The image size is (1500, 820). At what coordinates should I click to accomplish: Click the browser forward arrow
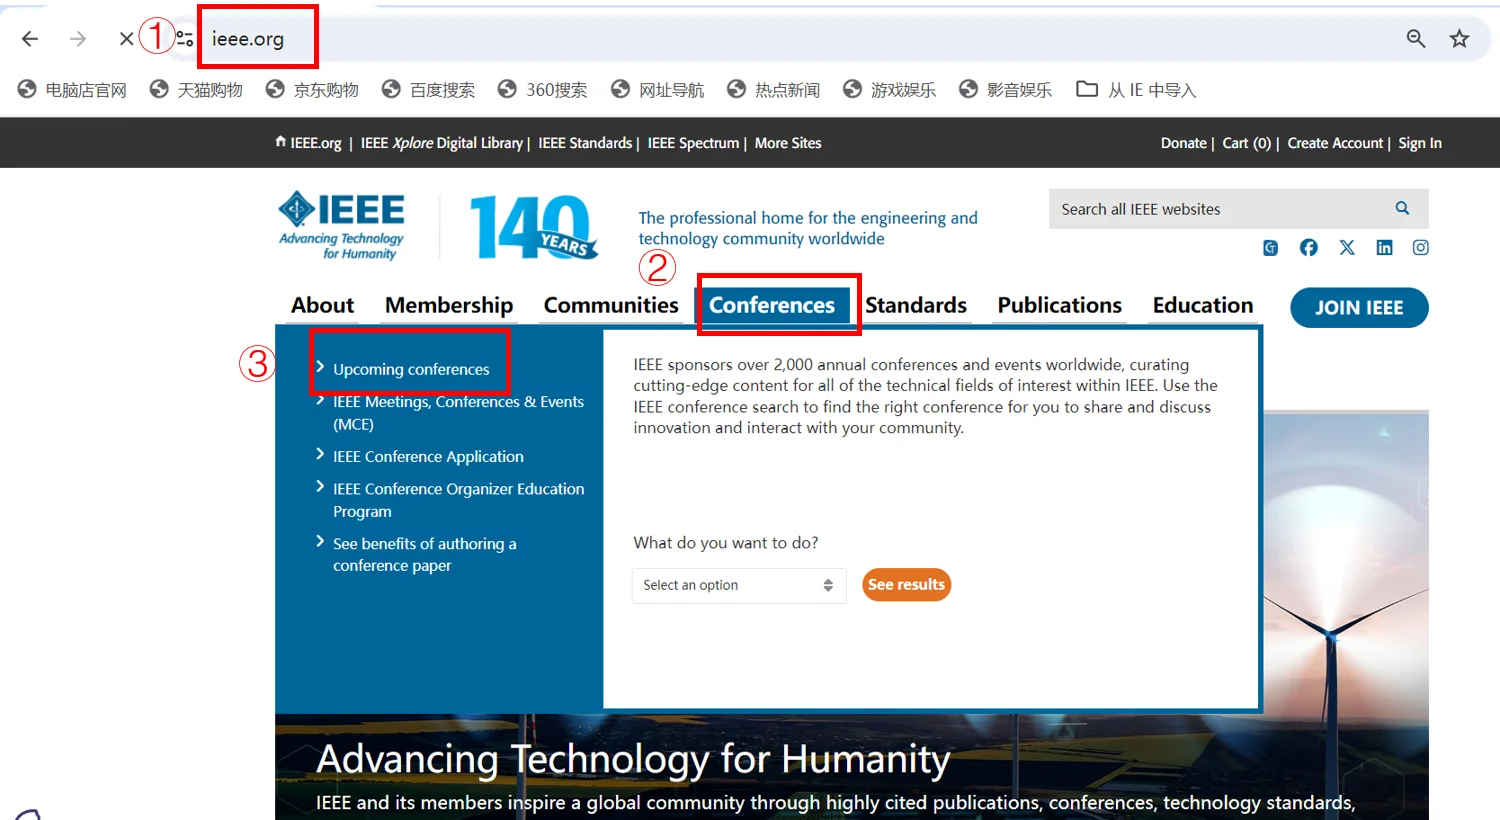click(78, 39)
